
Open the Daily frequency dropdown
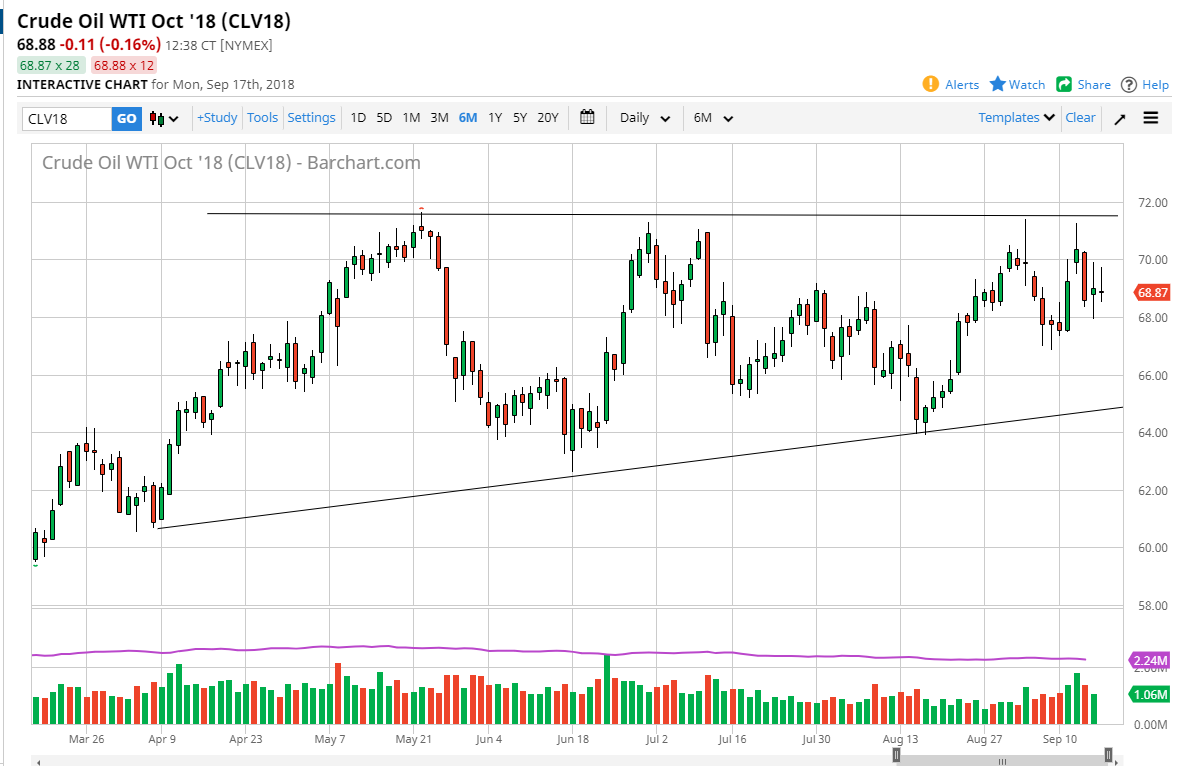click(x=644, y=118)
